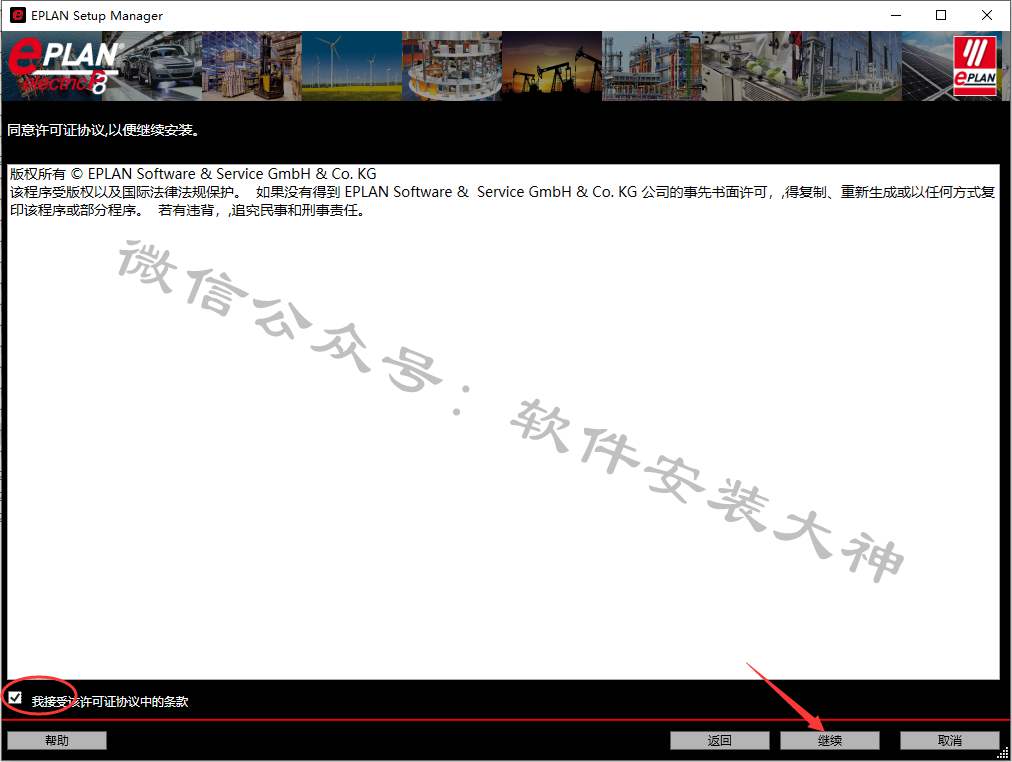This screenshot has height=762, width=1012.
Task: Click the wind turbines banner image
Action: [352, 66]
